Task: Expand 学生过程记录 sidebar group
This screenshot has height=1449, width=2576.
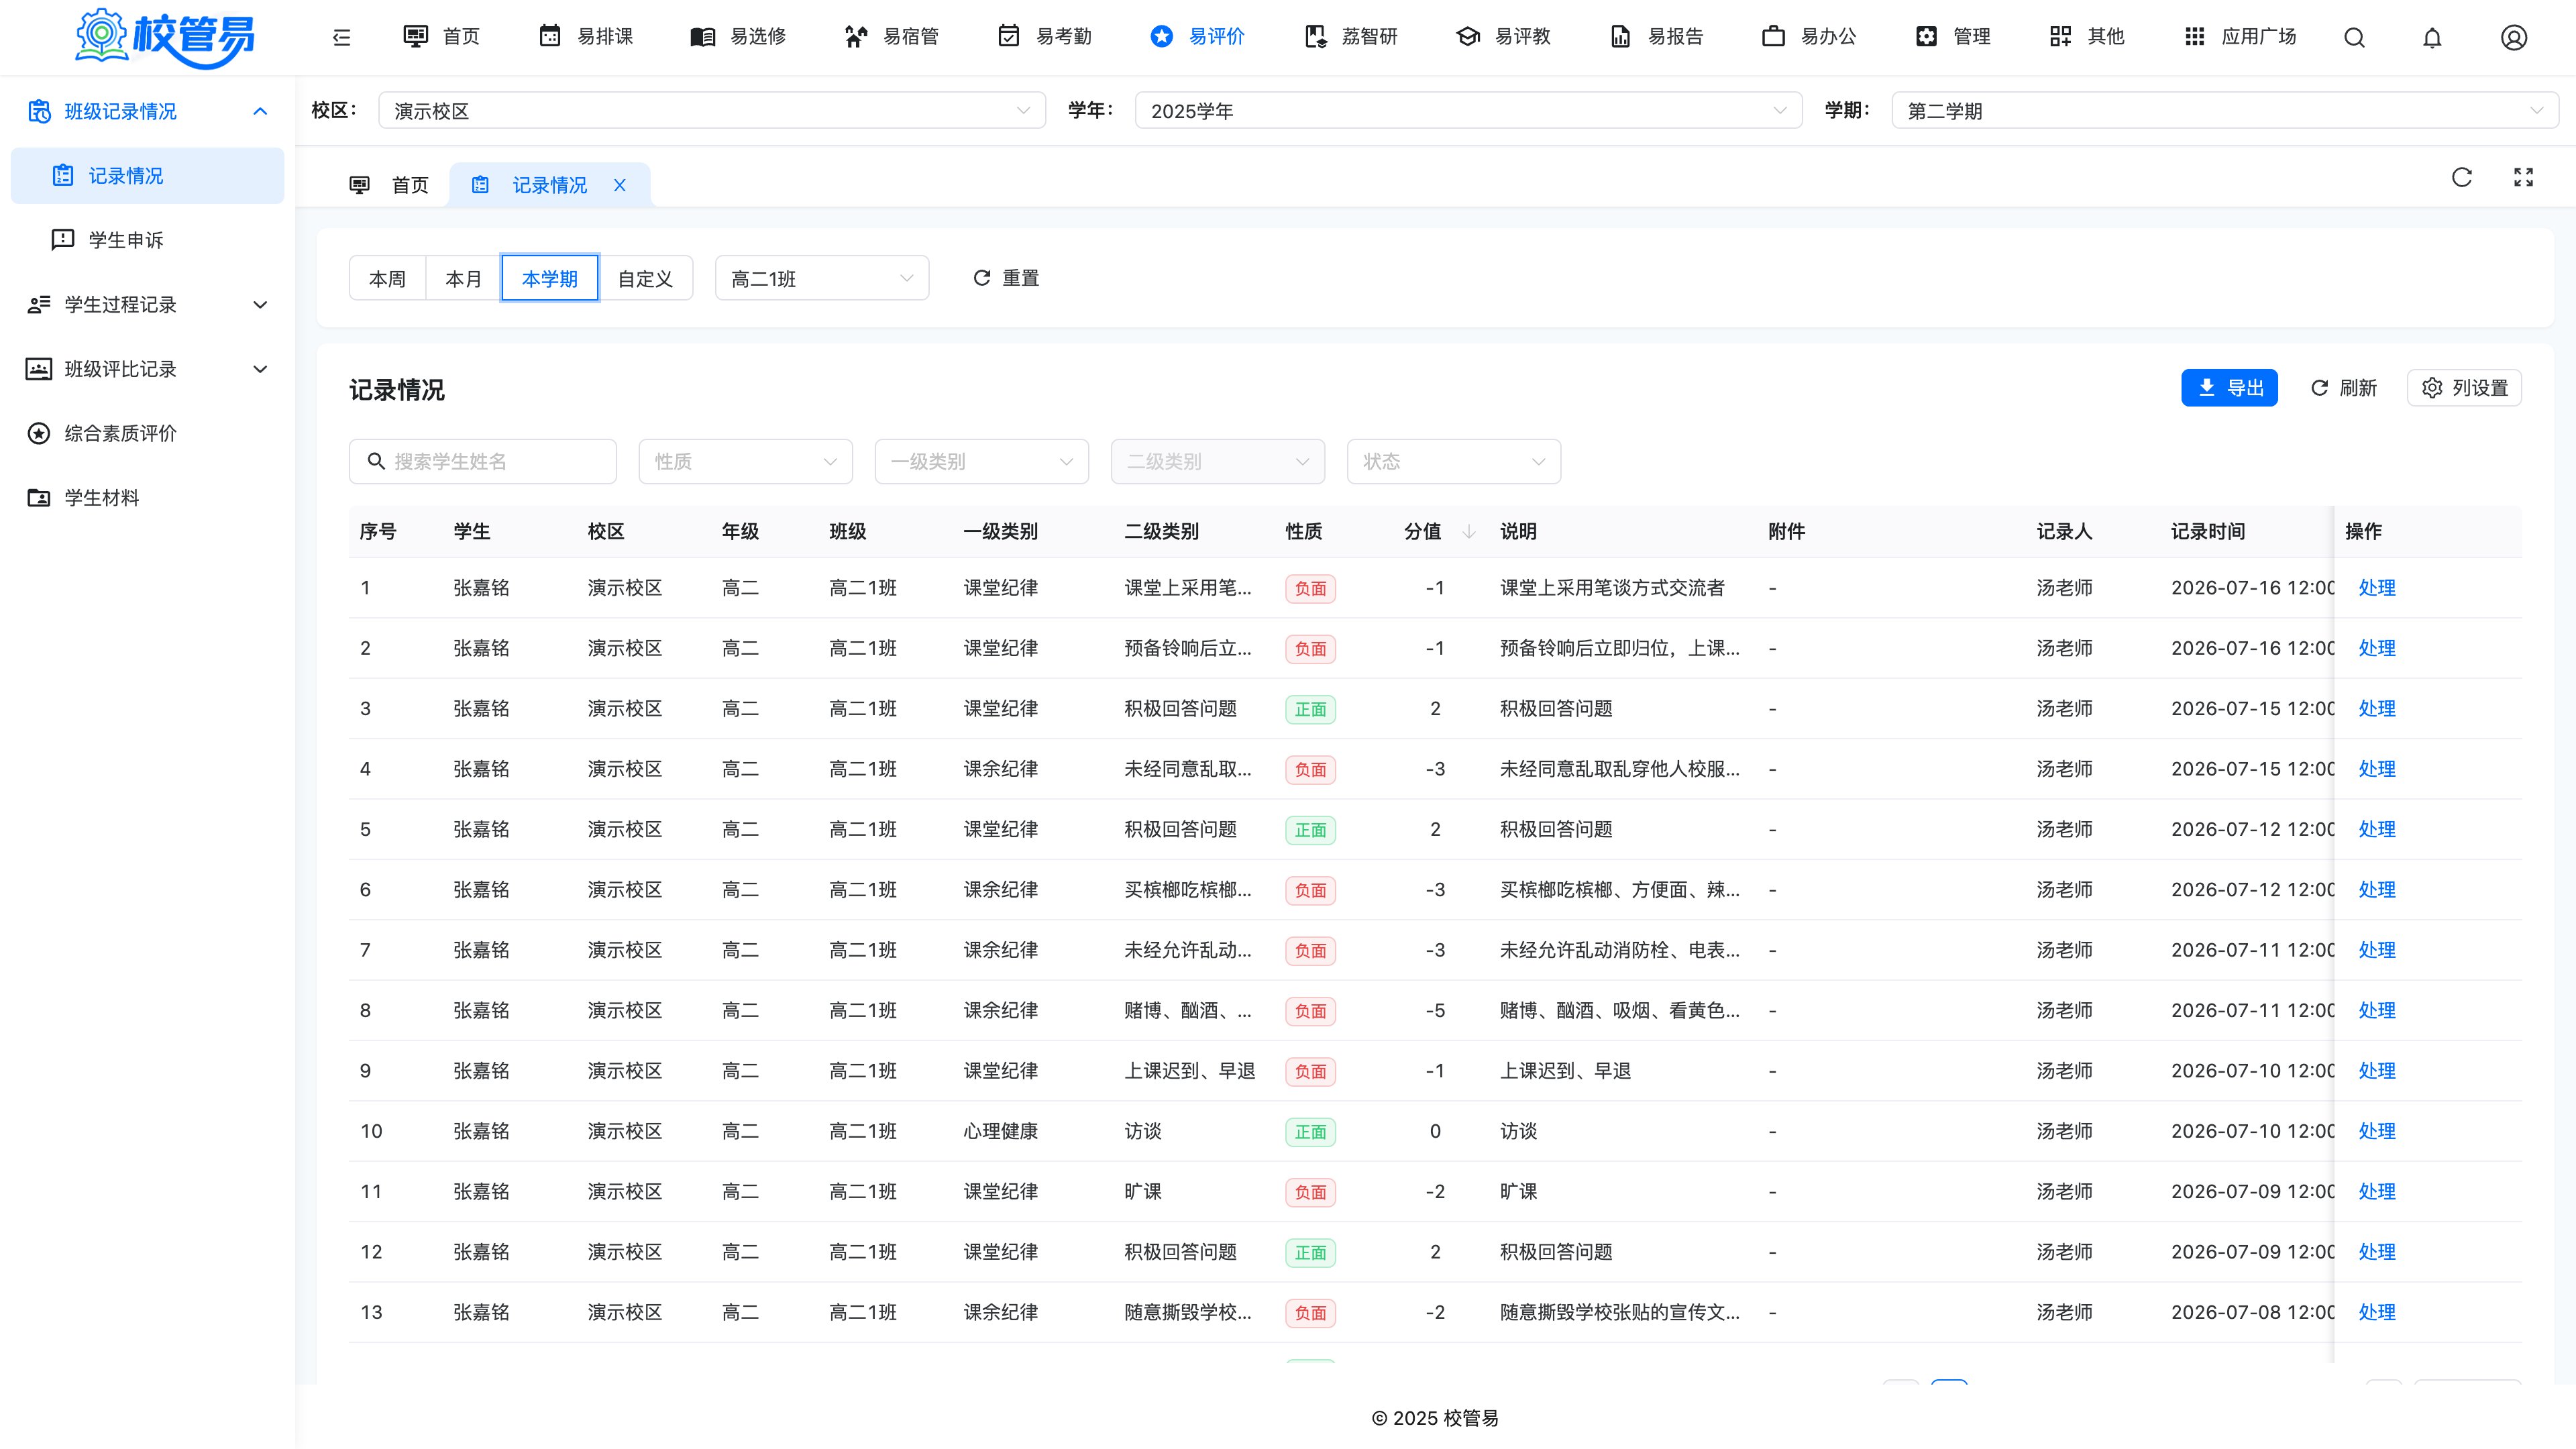Action: pyautogui.click(x=148, y=305)
